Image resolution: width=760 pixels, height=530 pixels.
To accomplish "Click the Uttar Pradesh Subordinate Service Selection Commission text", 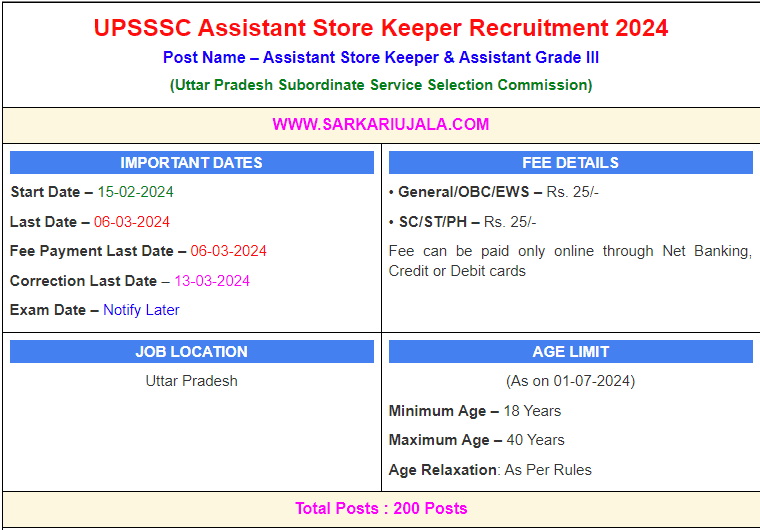I will [x=380, y=85].
